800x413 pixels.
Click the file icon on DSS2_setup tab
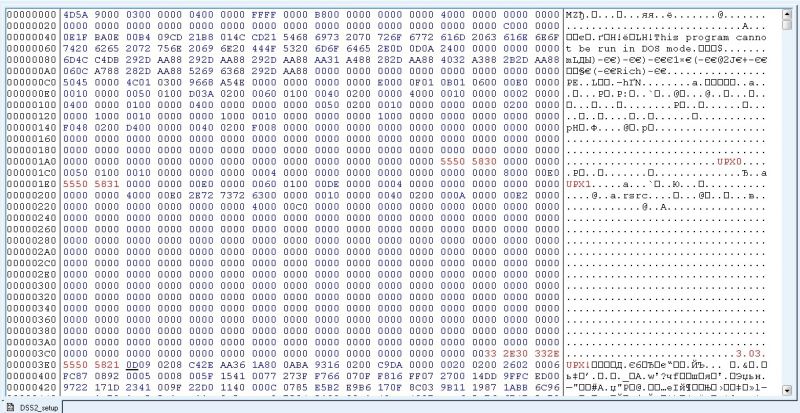(x=10, y=407)
